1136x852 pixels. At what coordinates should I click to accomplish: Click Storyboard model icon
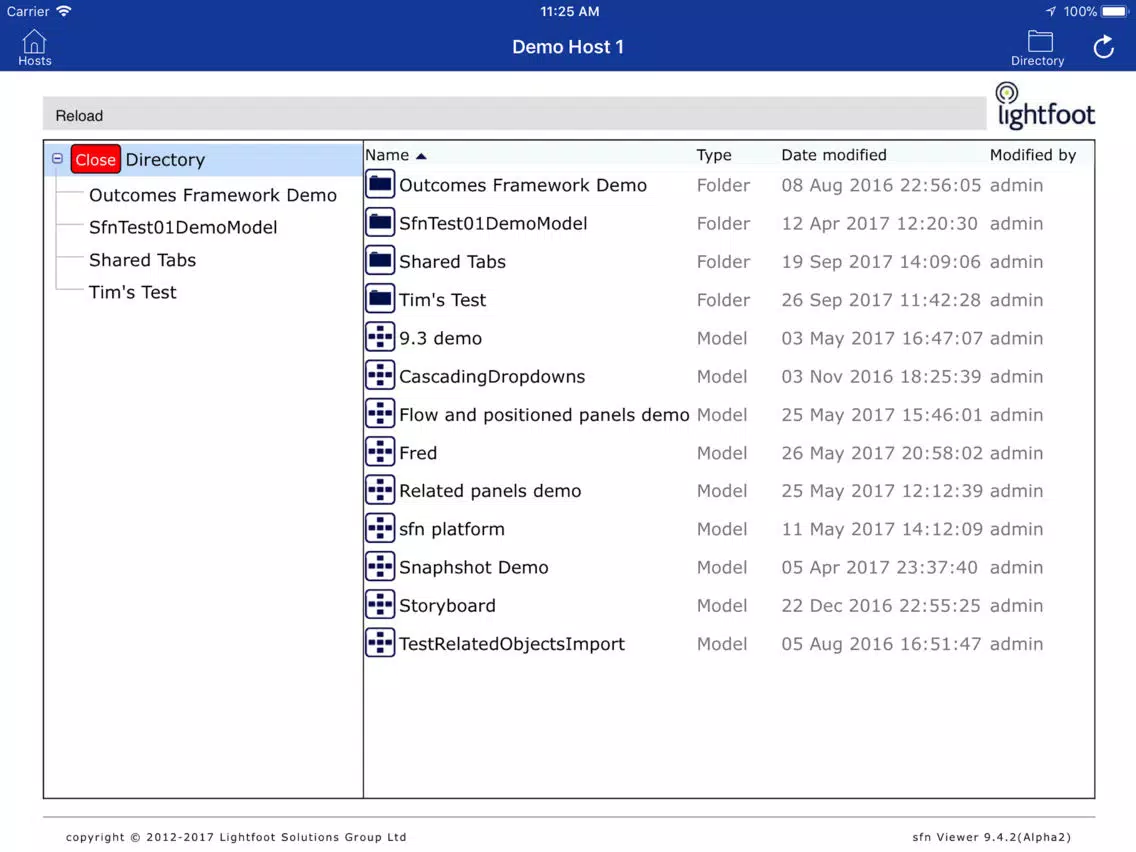click(380, 605)
